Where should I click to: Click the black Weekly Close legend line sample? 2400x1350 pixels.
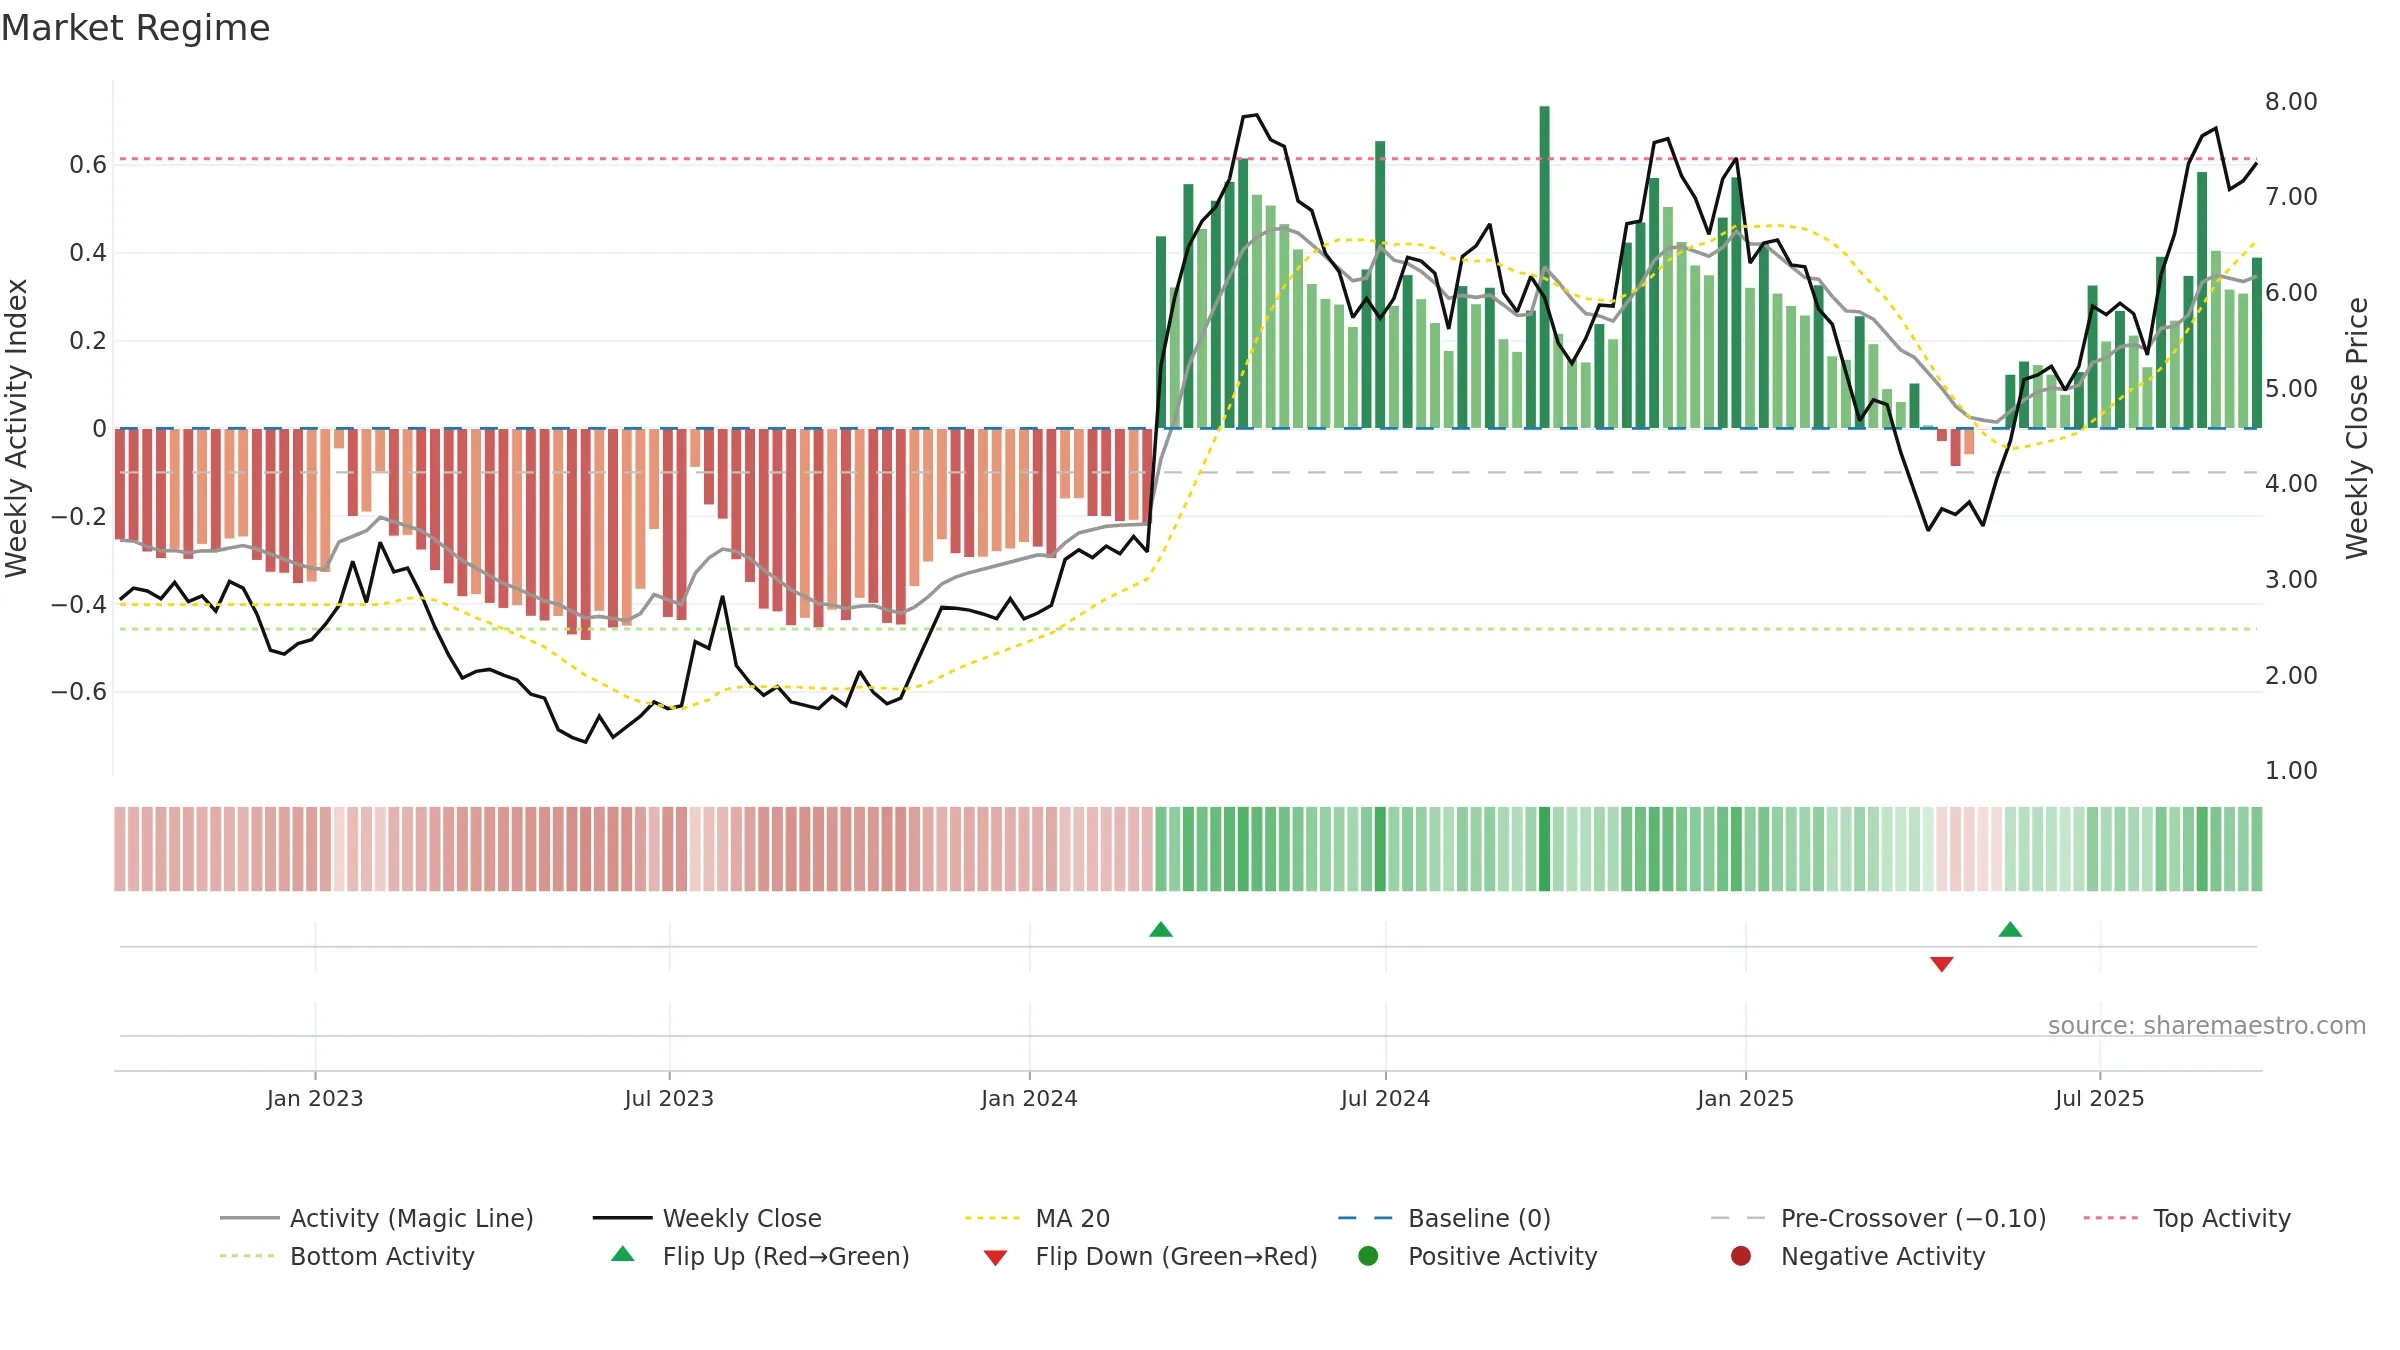coord(622,1218)
